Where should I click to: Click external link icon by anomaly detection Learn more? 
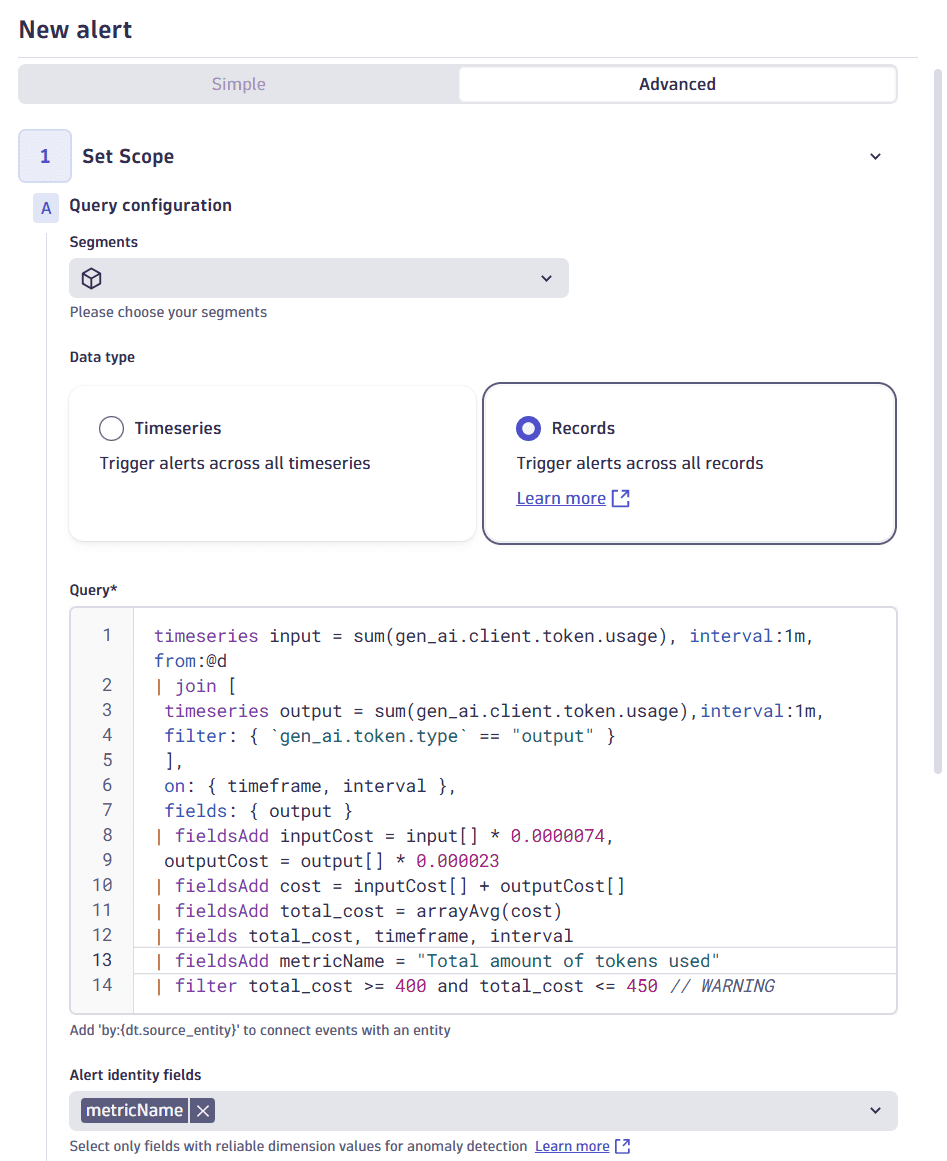tap(623, 1146)
